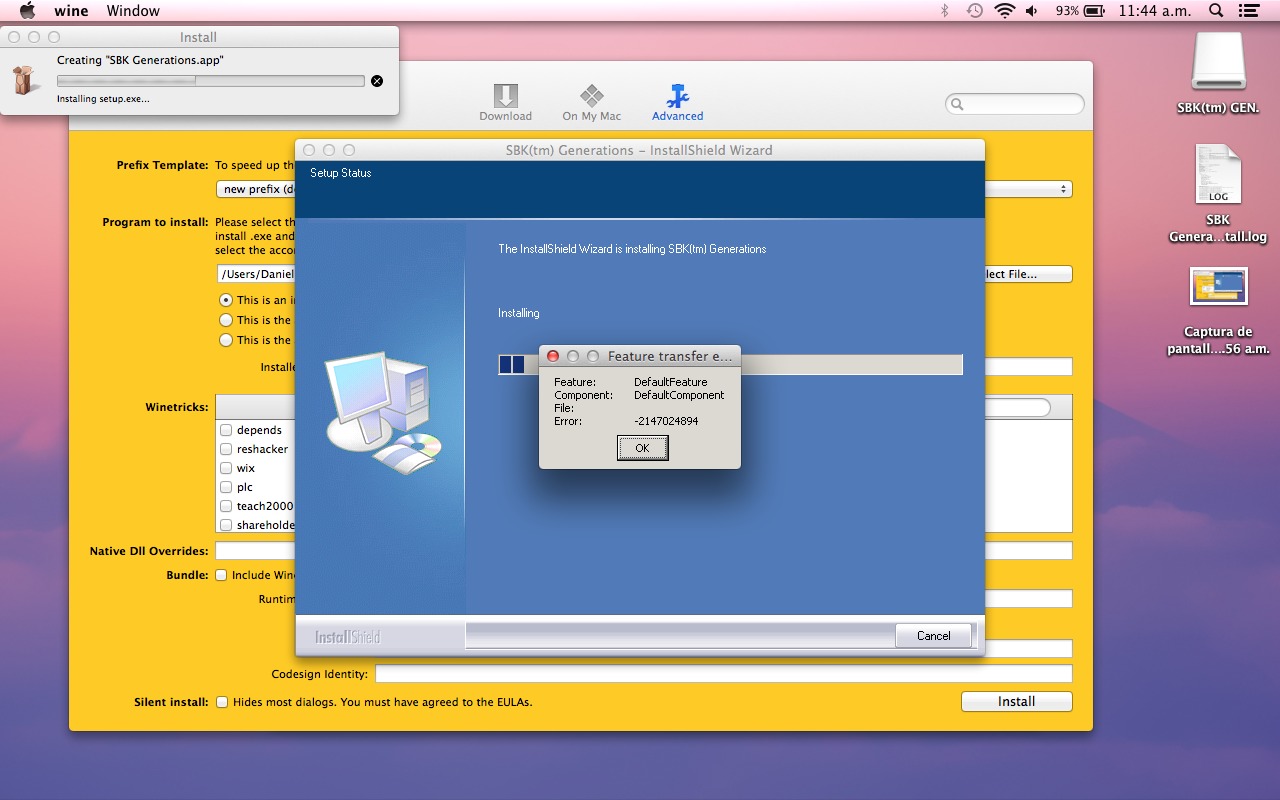Click the /Users/Daniel program path field

coord(256,274)
